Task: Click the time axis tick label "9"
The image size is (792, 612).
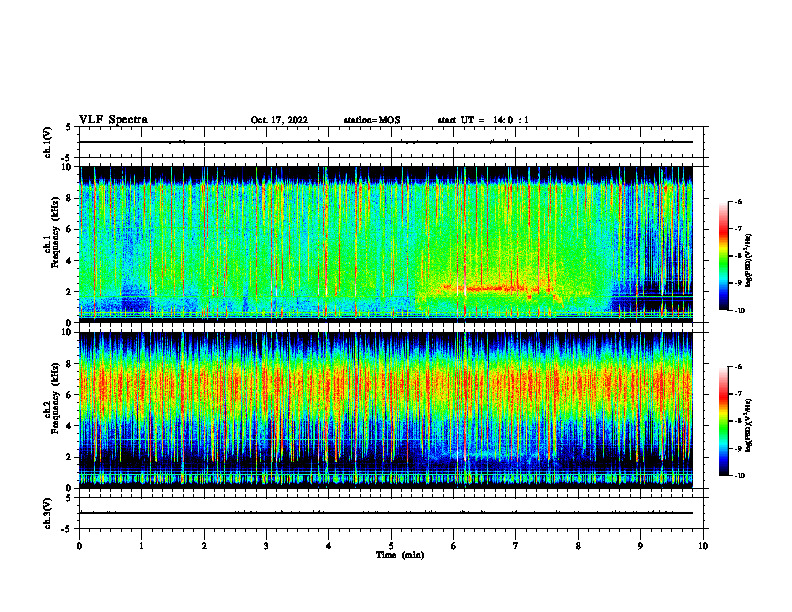Action: tap(640, 546)
